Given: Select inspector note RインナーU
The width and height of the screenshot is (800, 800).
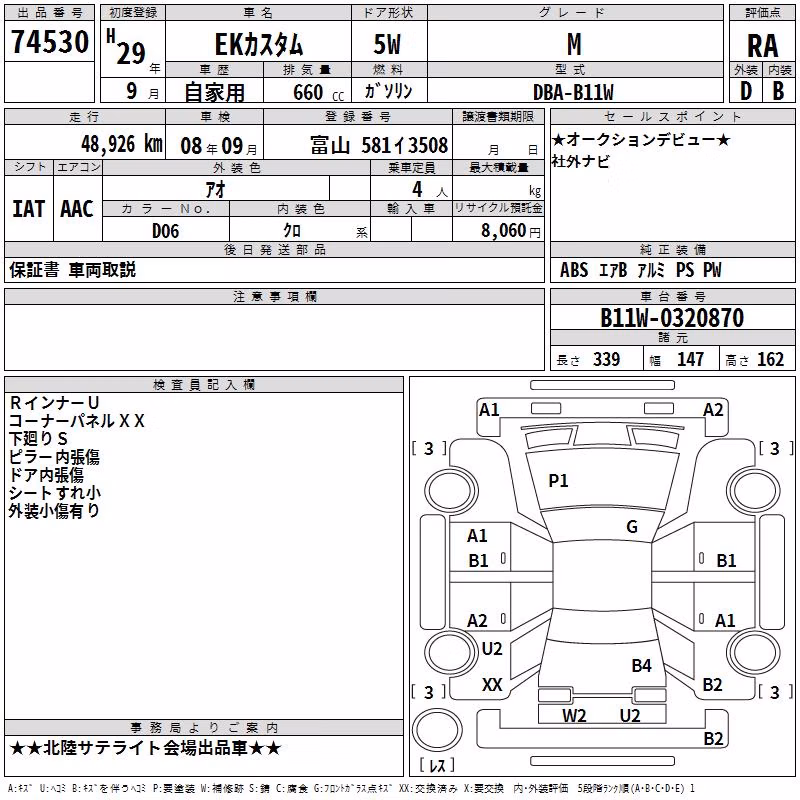Looking at the screenshot, I should coord(54,403).
